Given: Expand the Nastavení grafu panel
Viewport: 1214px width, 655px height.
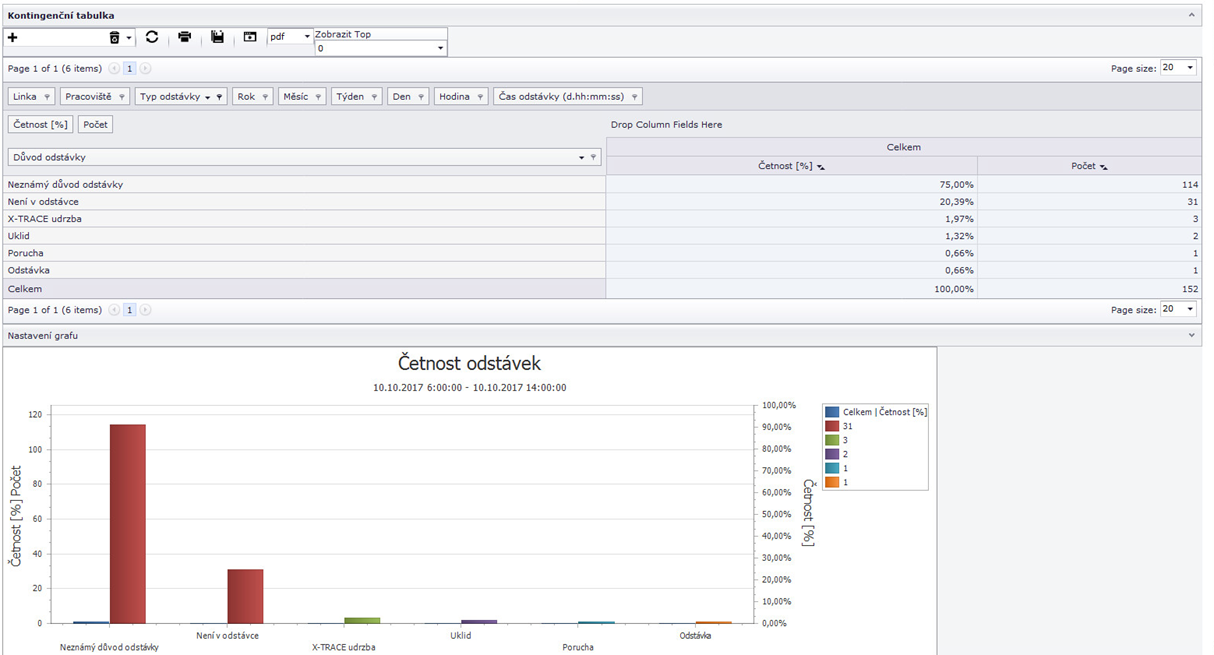Looking at the screenshot, I should click(x=1192, y=336).
